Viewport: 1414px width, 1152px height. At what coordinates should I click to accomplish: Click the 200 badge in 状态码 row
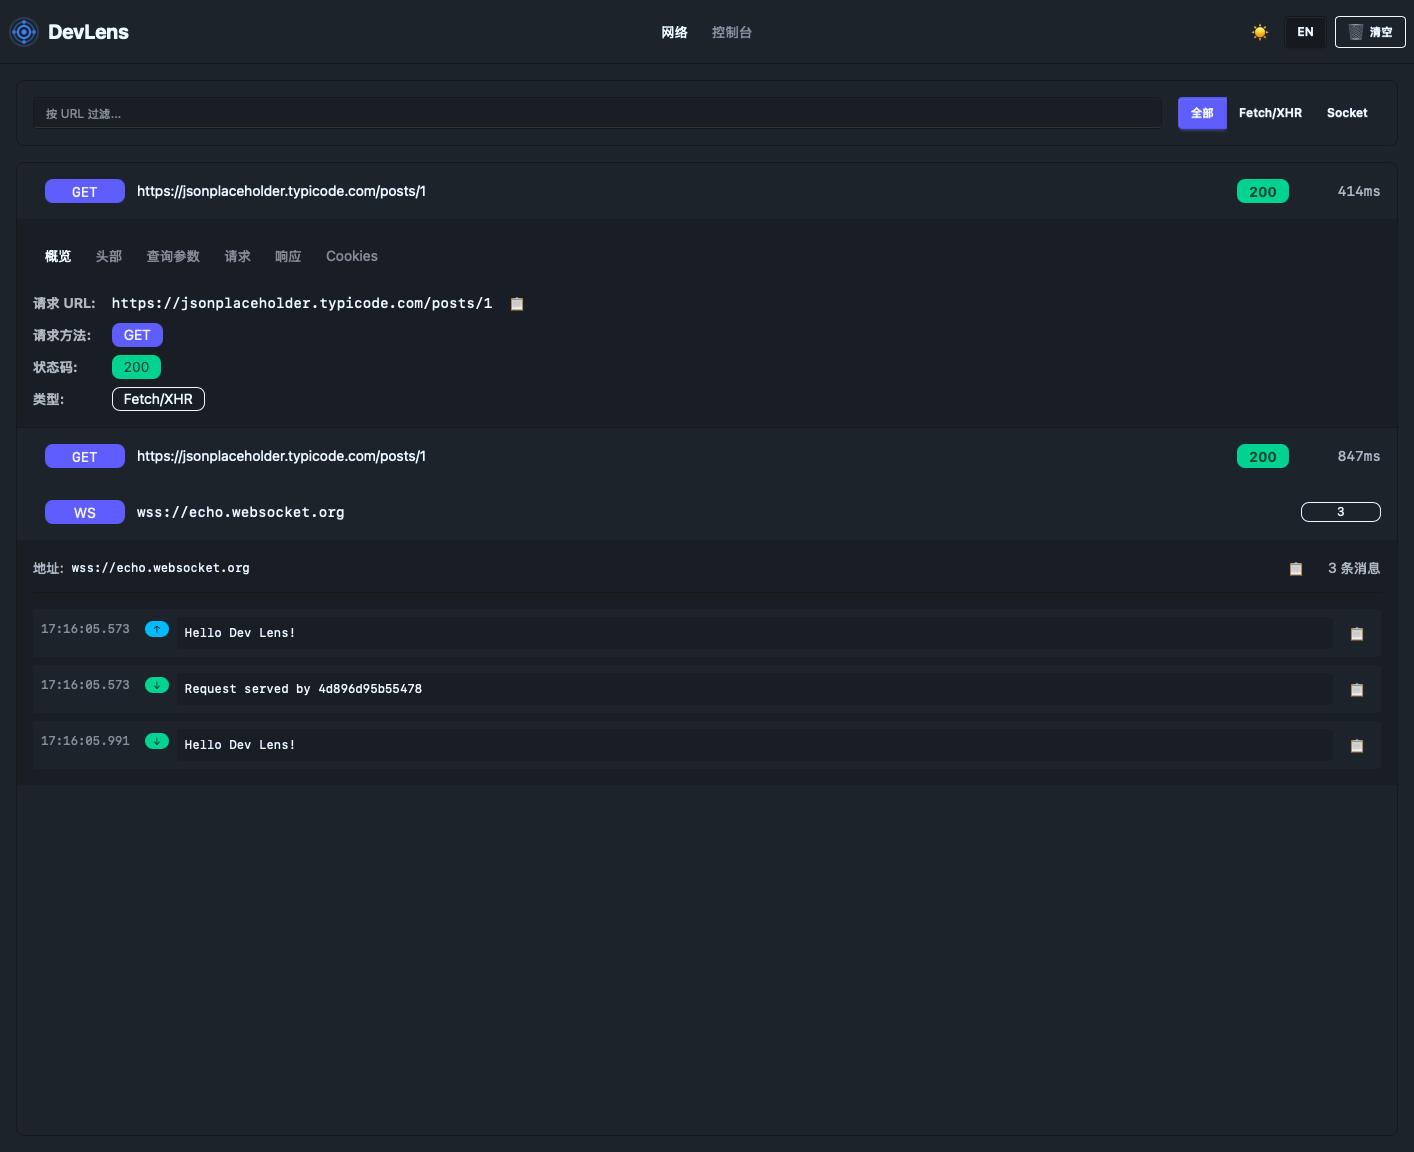pos(136,367)
